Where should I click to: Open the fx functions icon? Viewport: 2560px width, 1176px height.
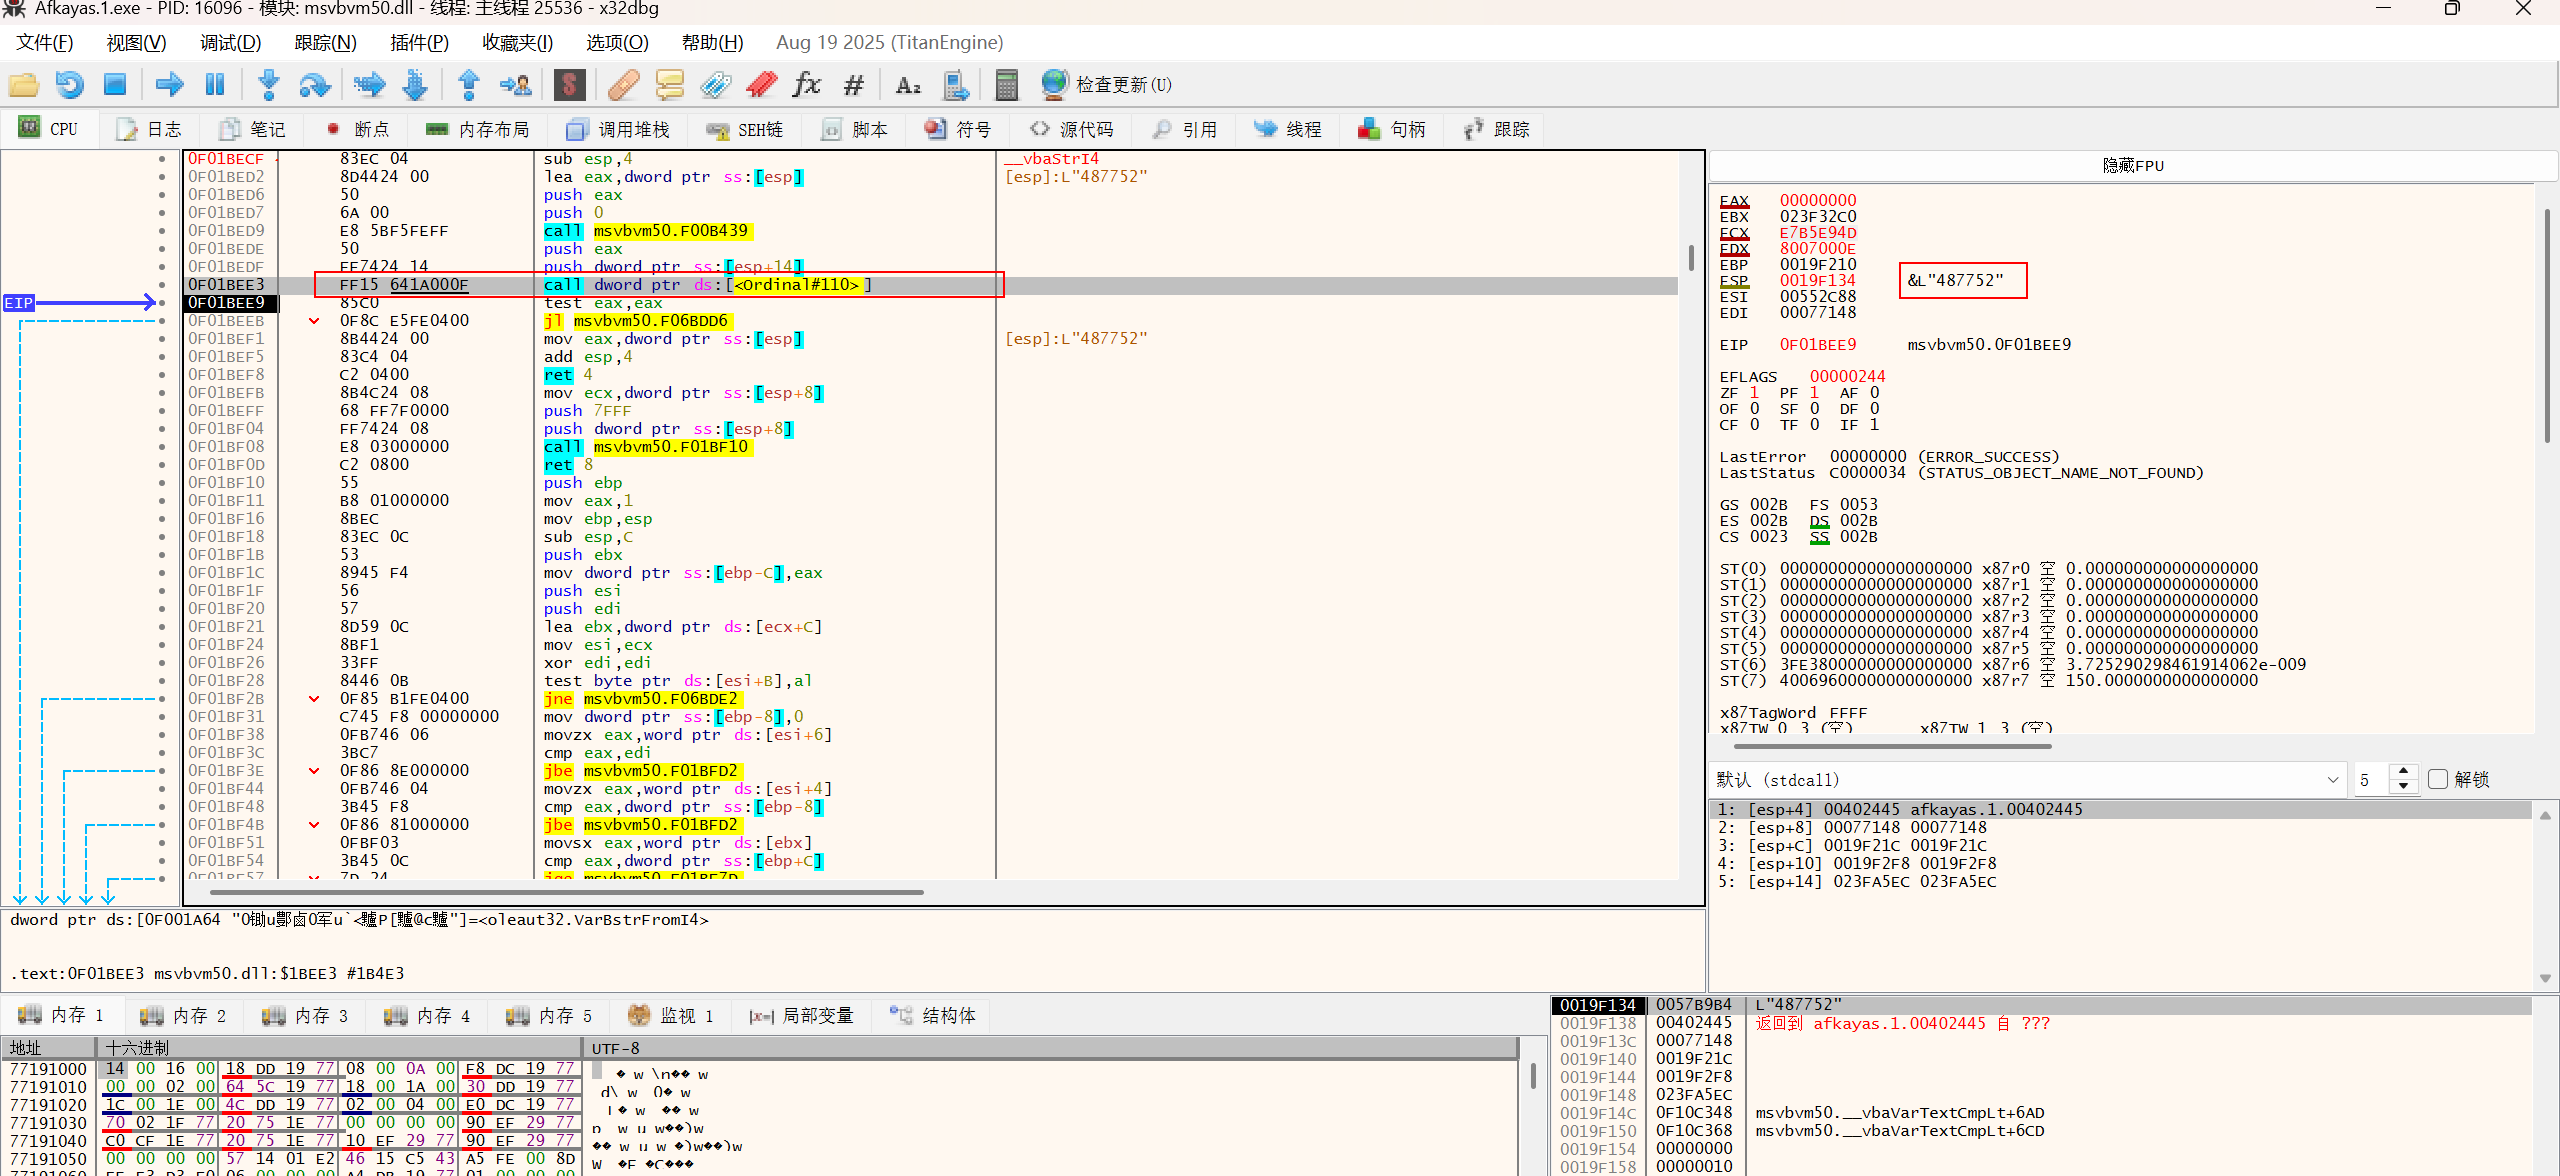point(806,85)
